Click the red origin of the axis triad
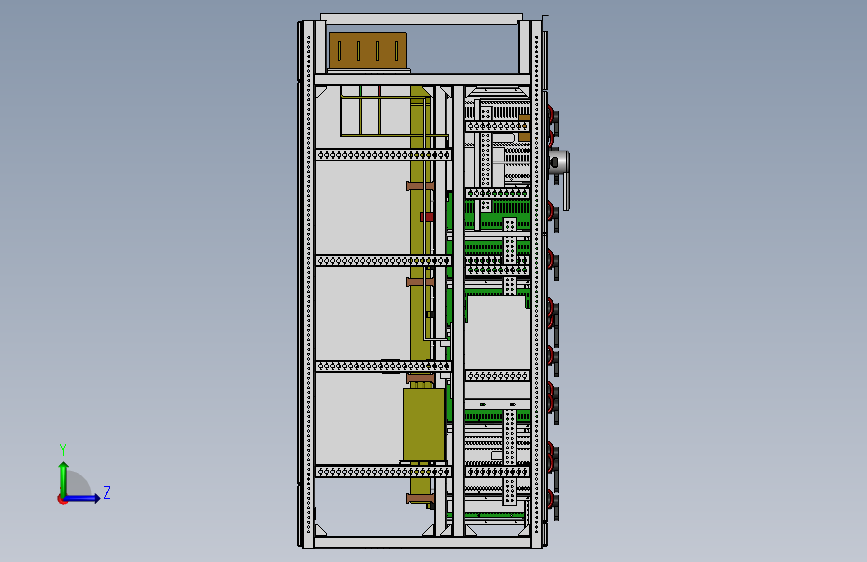The height and width of the screenshot is (562, 867). tap(62, 499)
